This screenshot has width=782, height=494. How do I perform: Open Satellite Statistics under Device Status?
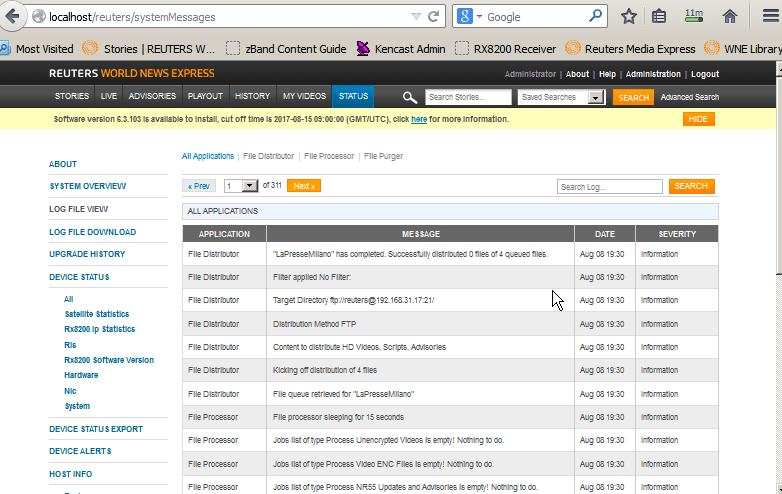96,314
